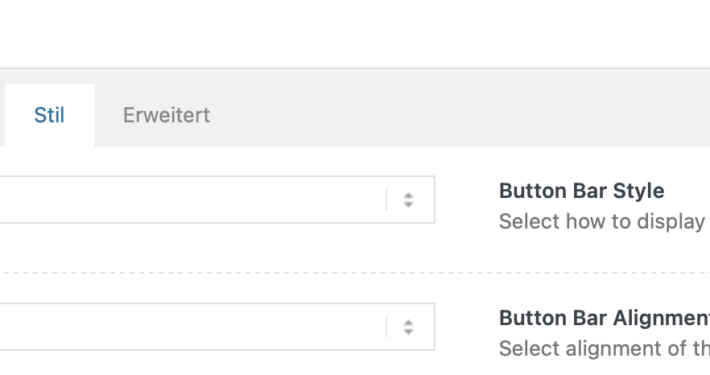
Task: Click the dashed separator between settings
Action: point(357,273)
